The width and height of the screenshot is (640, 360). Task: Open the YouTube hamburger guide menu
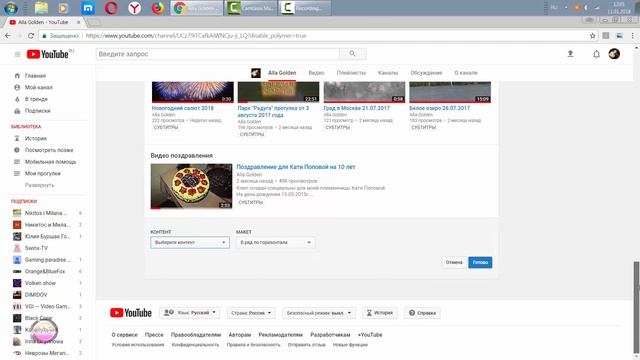click(x=17, y=54)
